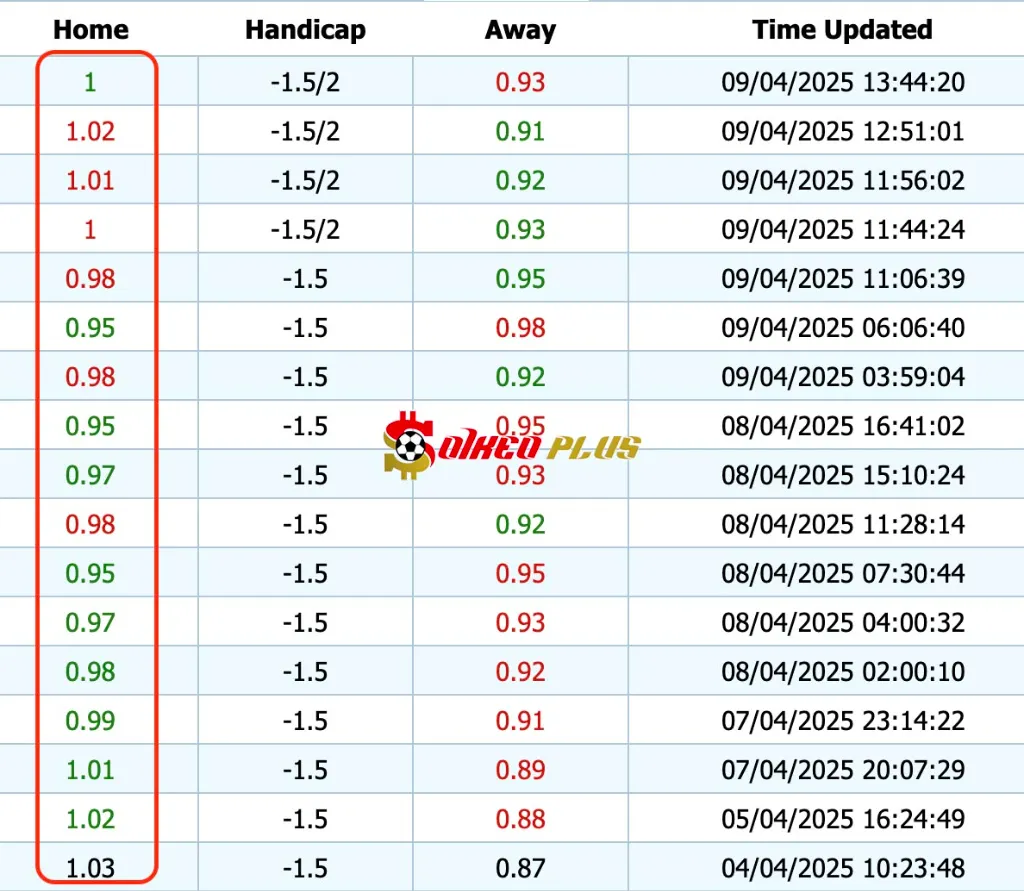Click handicap -1.5 in the 02:00:10 row

pyautogui.click(x=305, y=672)
